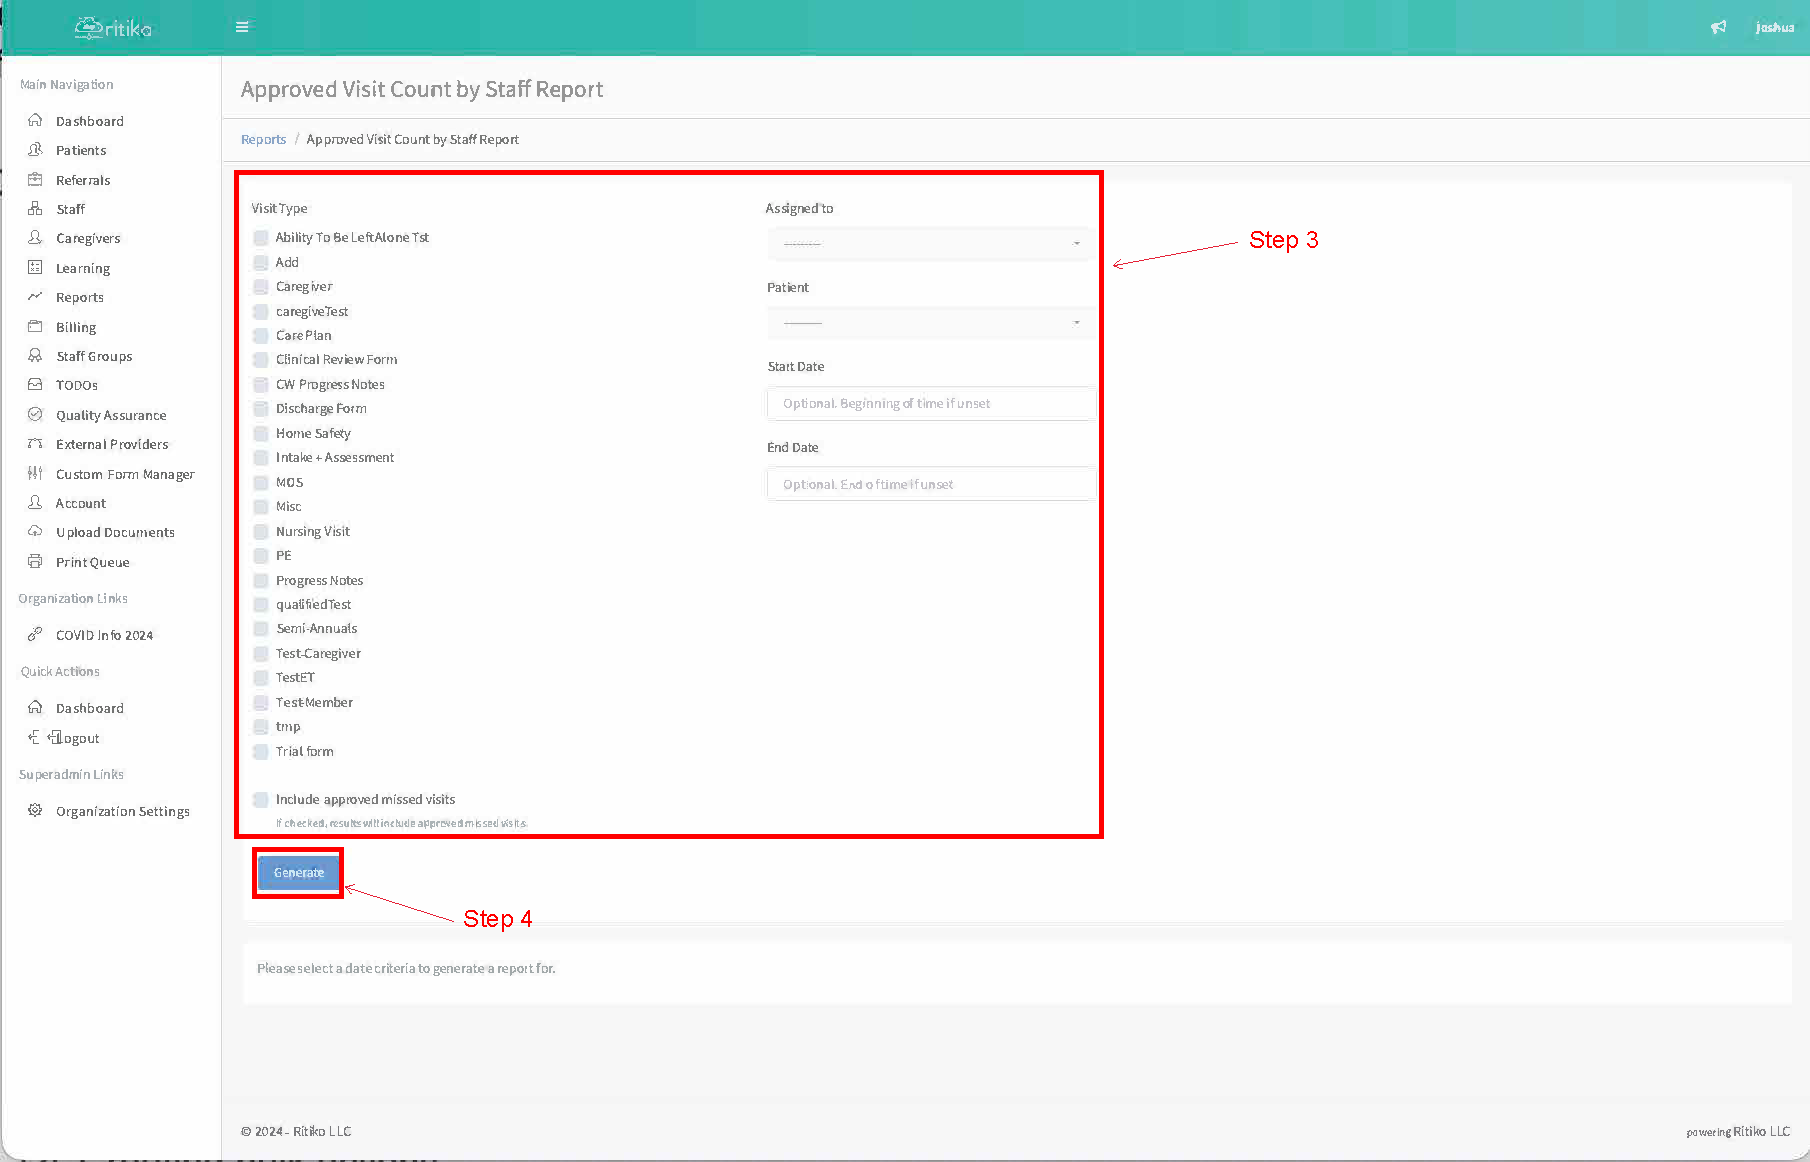Click the Quality Assurance checkmark icon
The image size is (1810, 1162).
pyautogui.click(x=35, y=415)
